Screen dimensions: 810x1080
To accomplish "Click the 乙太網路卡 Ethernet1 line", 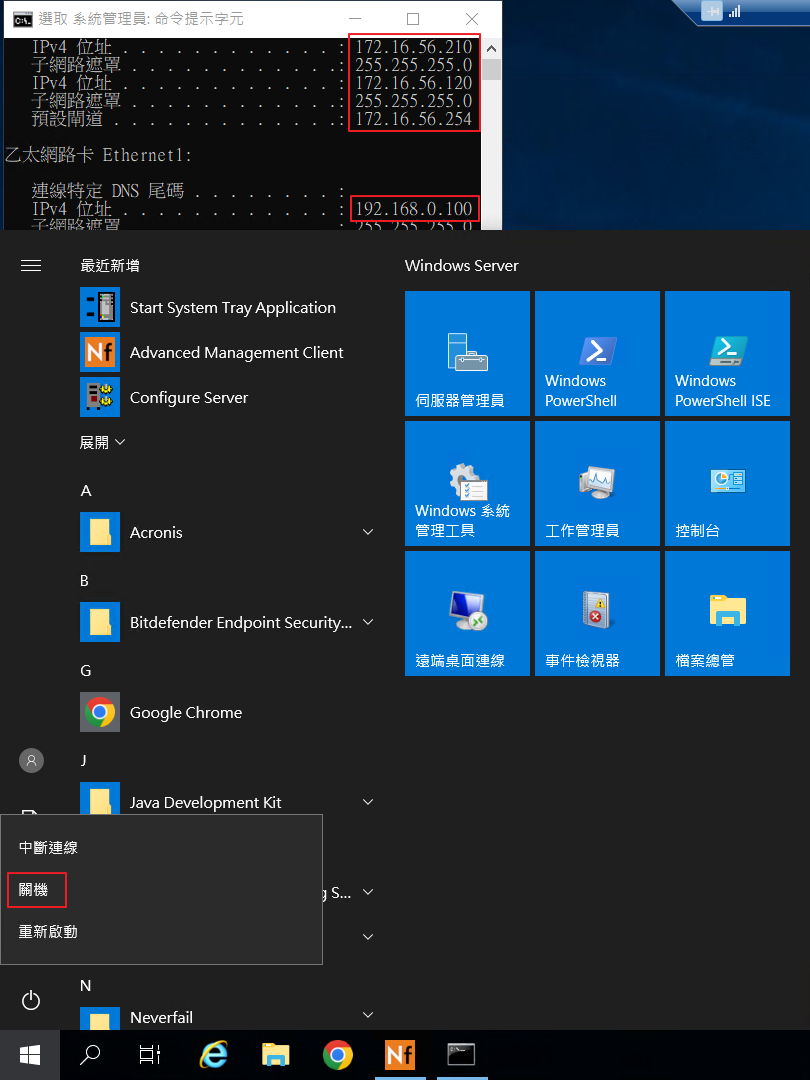I will pos(98,155).
